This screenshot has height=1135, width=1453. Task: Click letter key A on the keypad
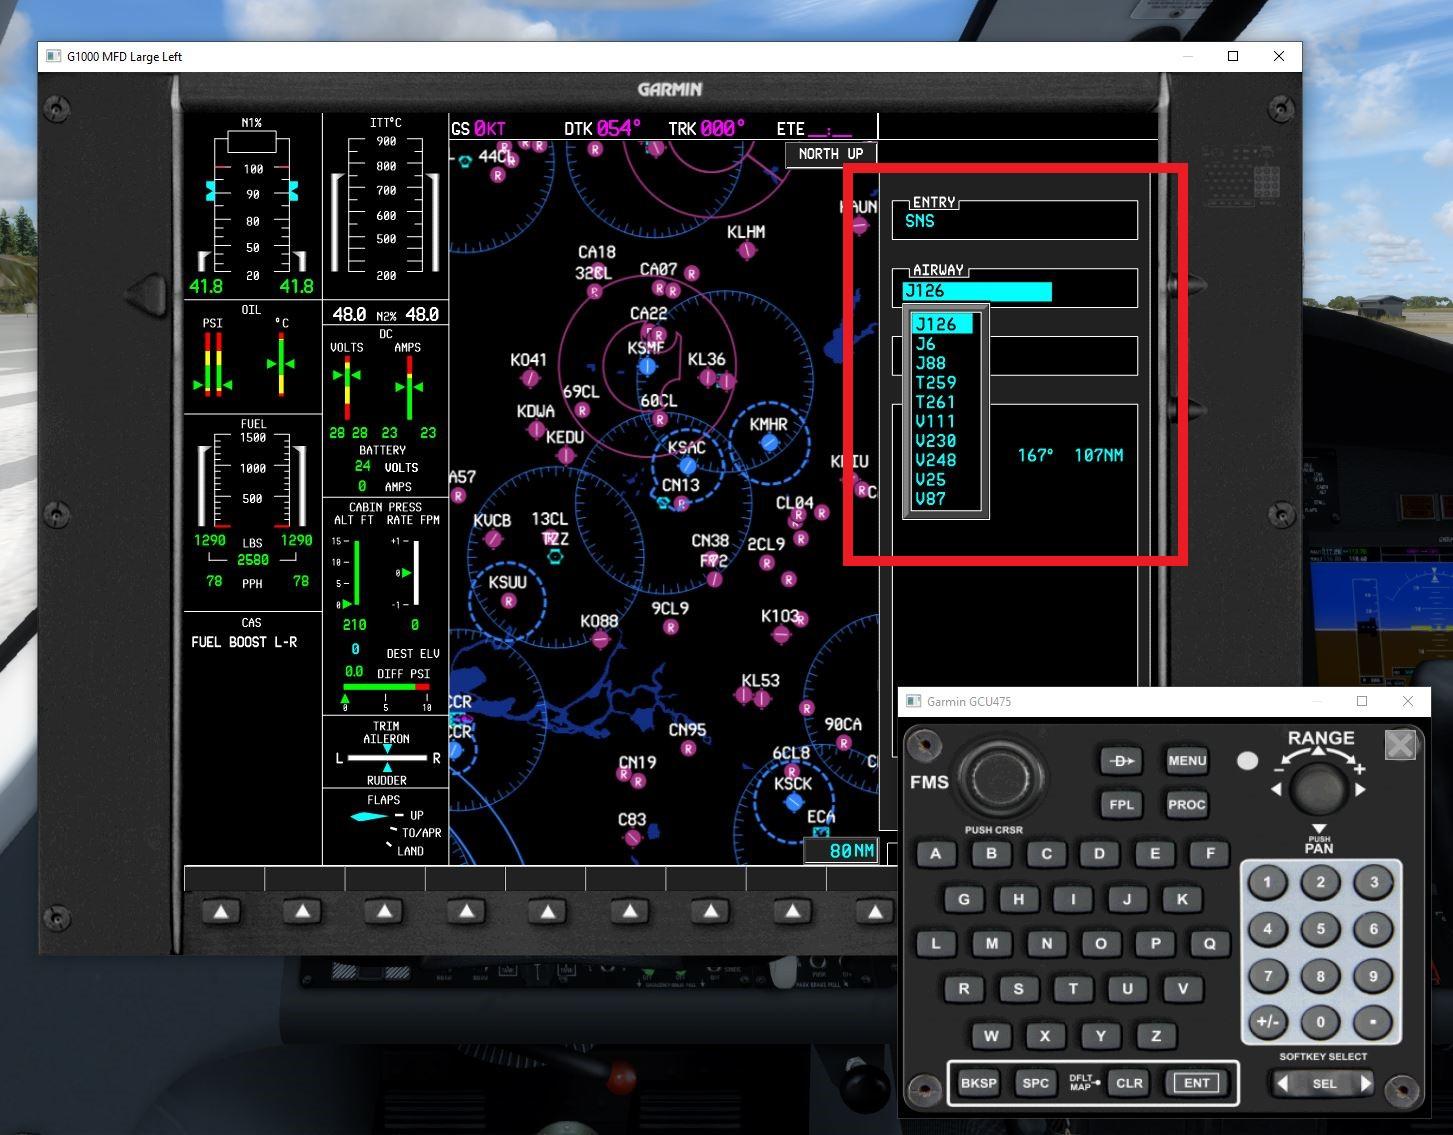pyautogui.click(x=936, y=854)
